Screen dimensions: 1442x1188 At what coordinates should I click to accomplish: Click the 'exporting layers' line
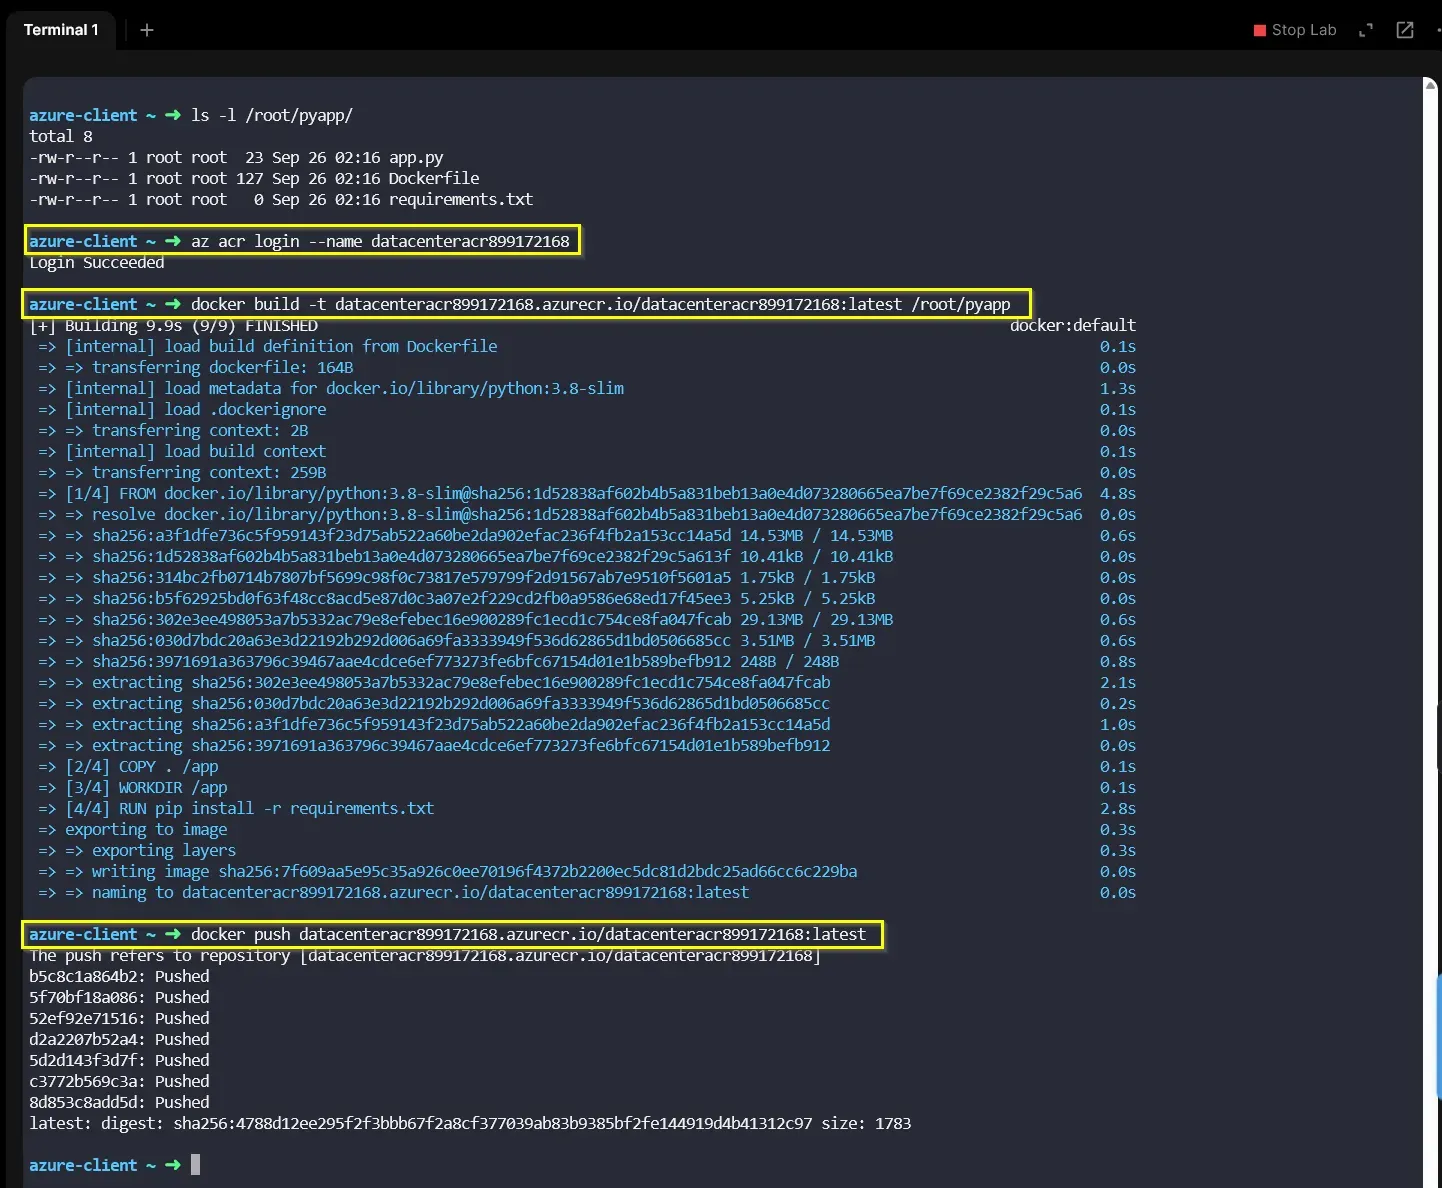[x=137, y=850]
